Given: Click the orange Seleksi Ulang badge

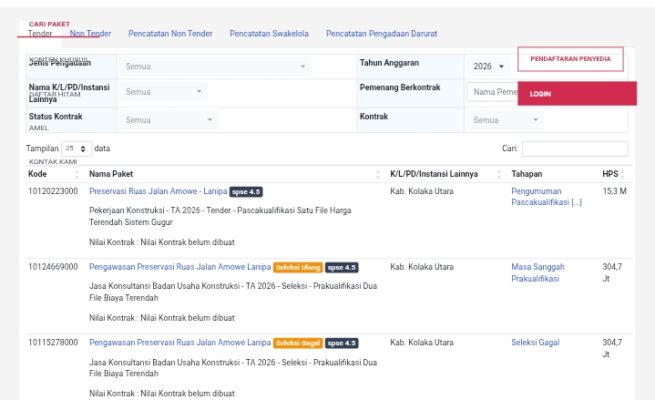Looking at the screenshot, I should [x=297, y=268].
